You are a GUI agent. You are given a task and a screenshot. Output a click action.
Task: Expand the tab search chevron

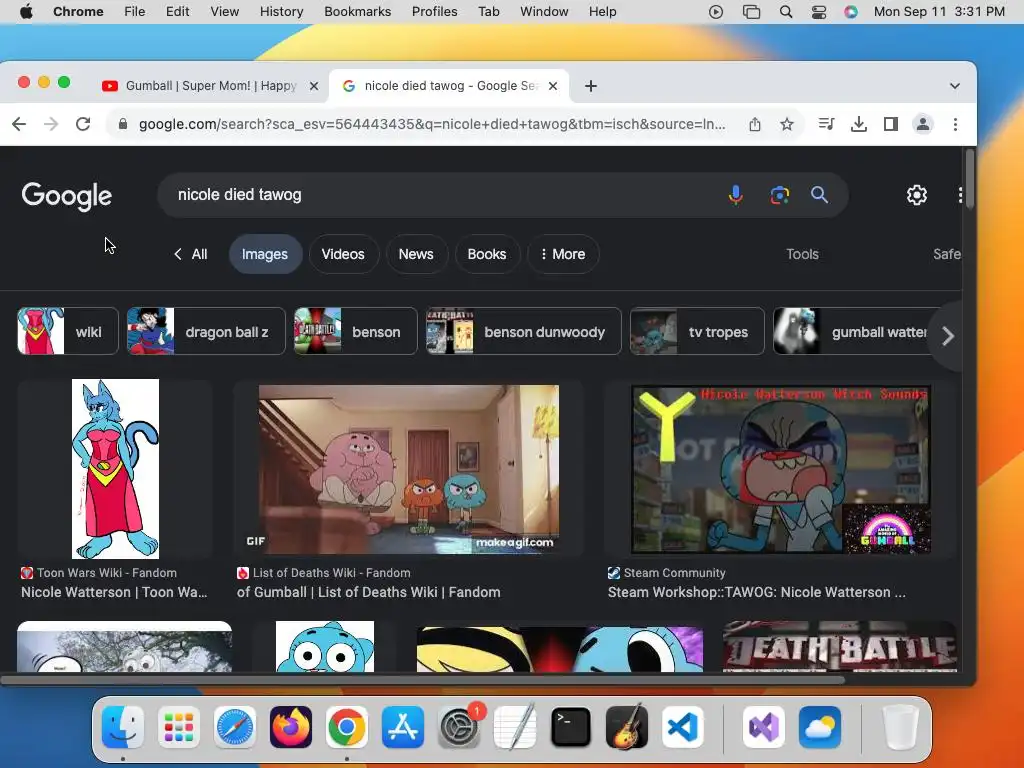[x=955, y=86]
